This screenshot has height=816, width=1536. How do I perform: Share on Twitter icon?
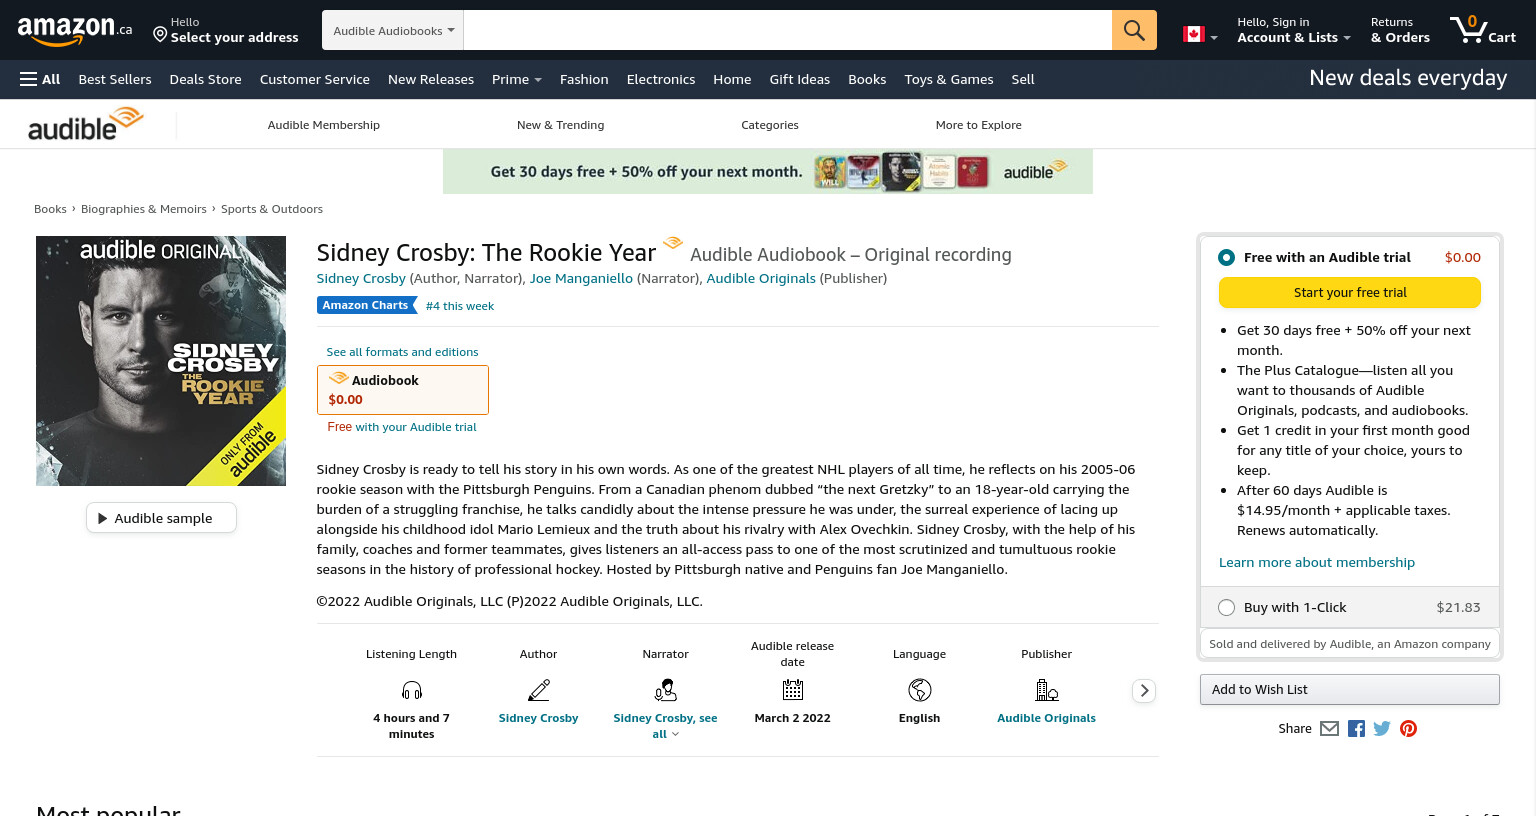coord(1382,729)
